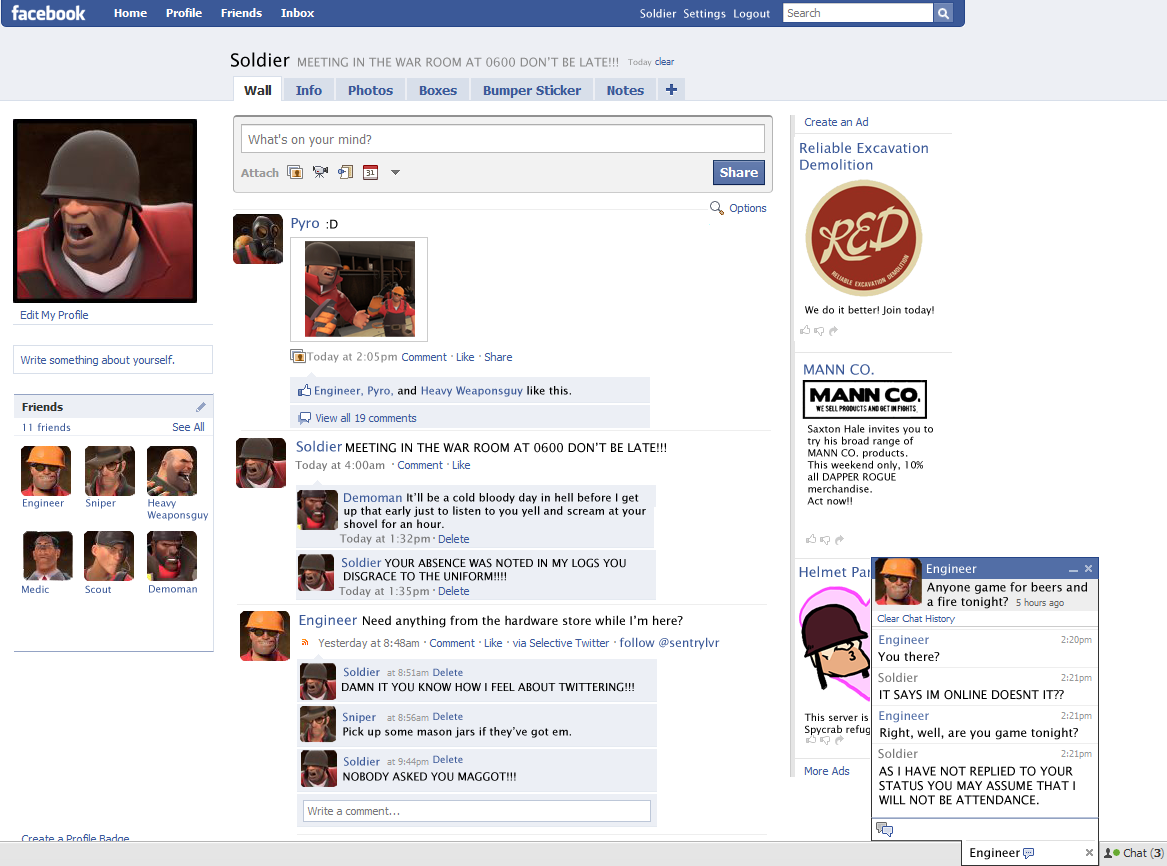Viewport: 1167px width, 866px height.
Task: Go to Home in the top navigation
Action: [130, 13]
